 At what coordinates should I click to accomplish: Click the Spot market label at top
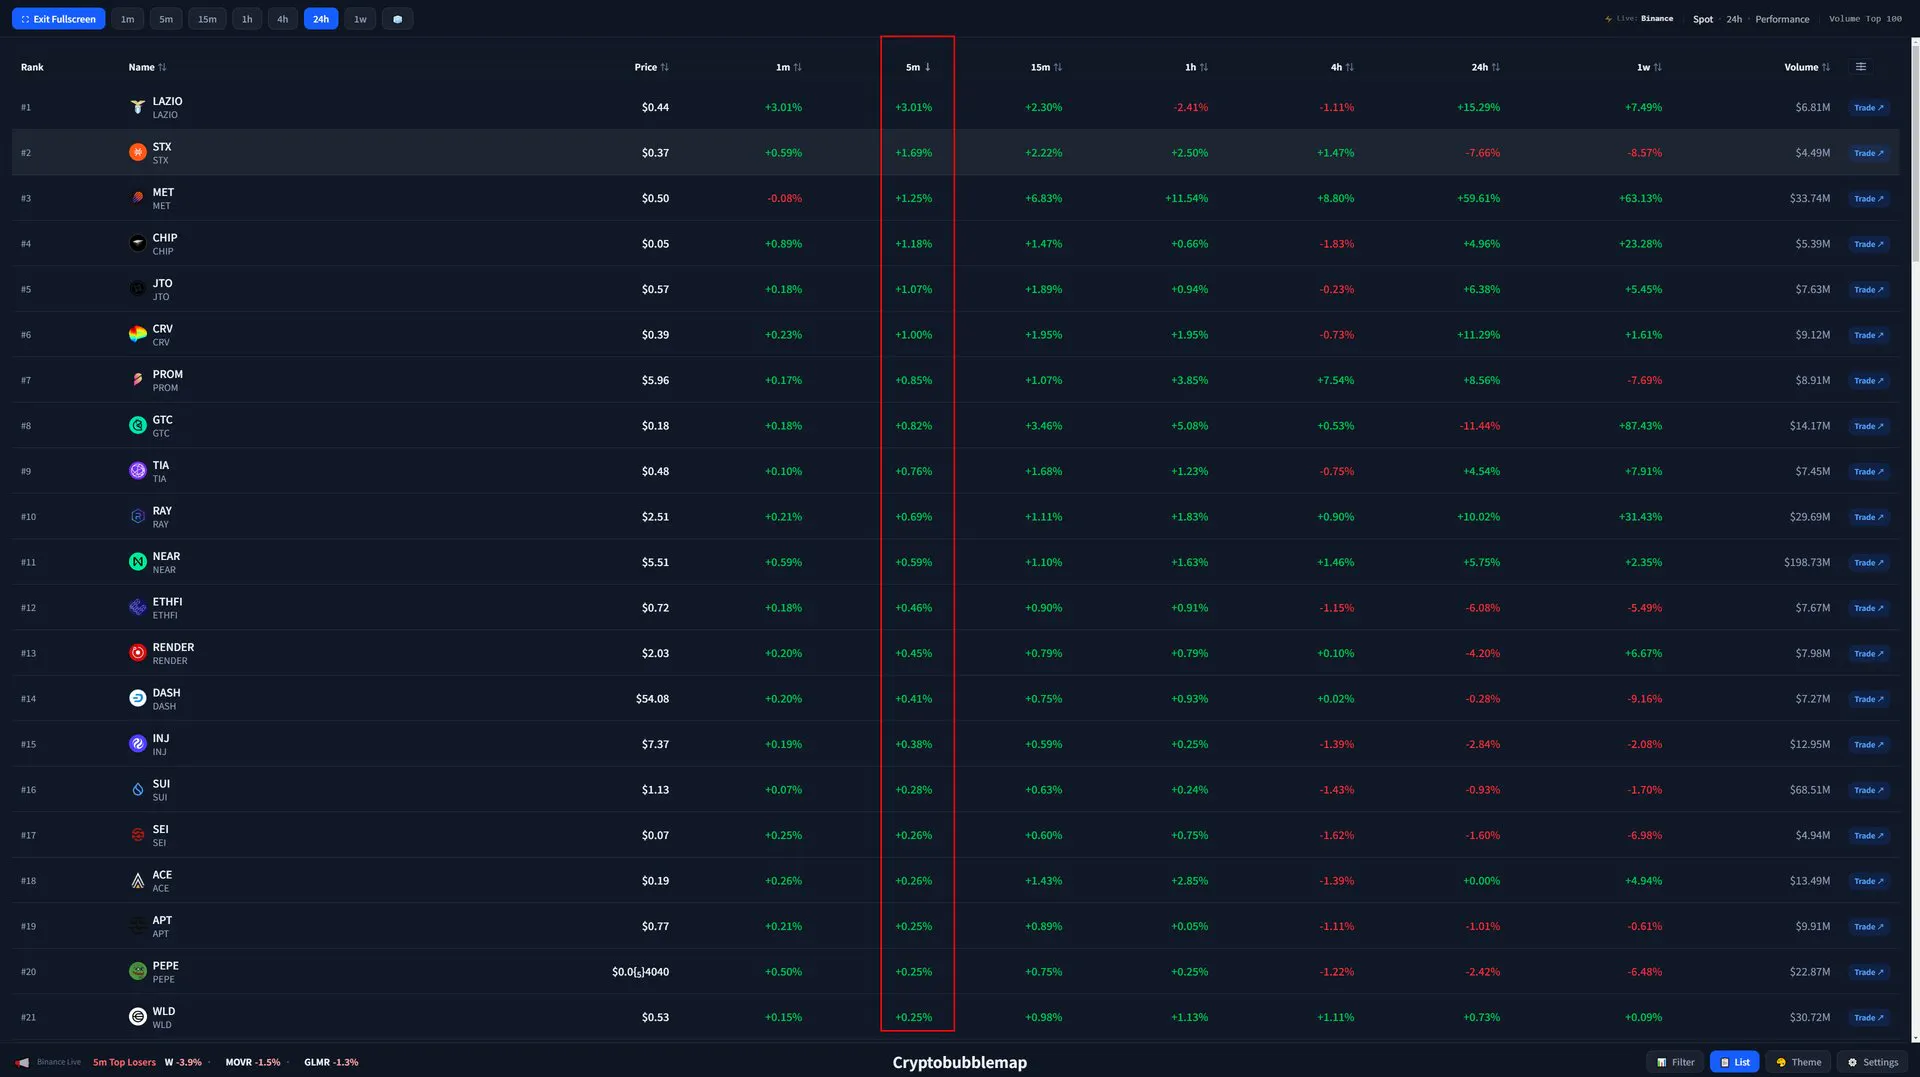[1703, 19]
